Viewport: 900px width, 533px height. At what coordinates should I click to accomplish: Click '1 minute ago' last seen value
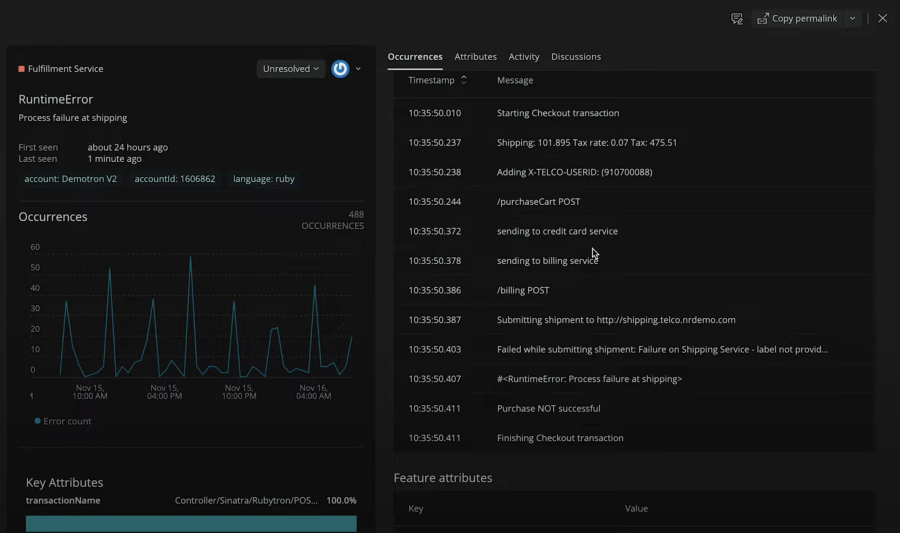pos(114,159)
